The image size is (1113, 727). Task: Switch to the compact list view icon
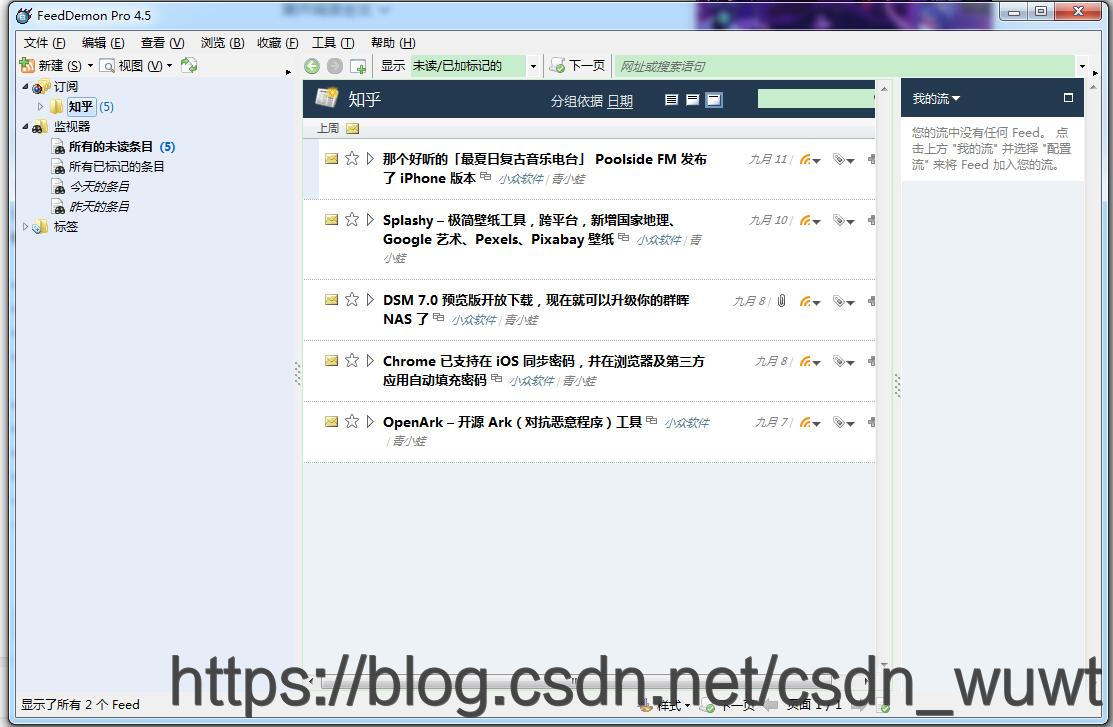671,100
